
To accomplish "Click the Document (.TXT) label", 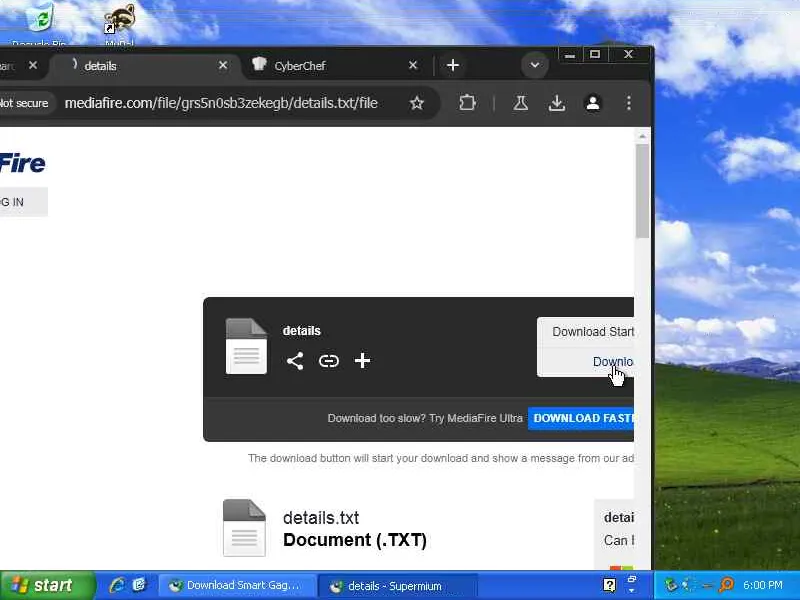I will pos(355,540).
